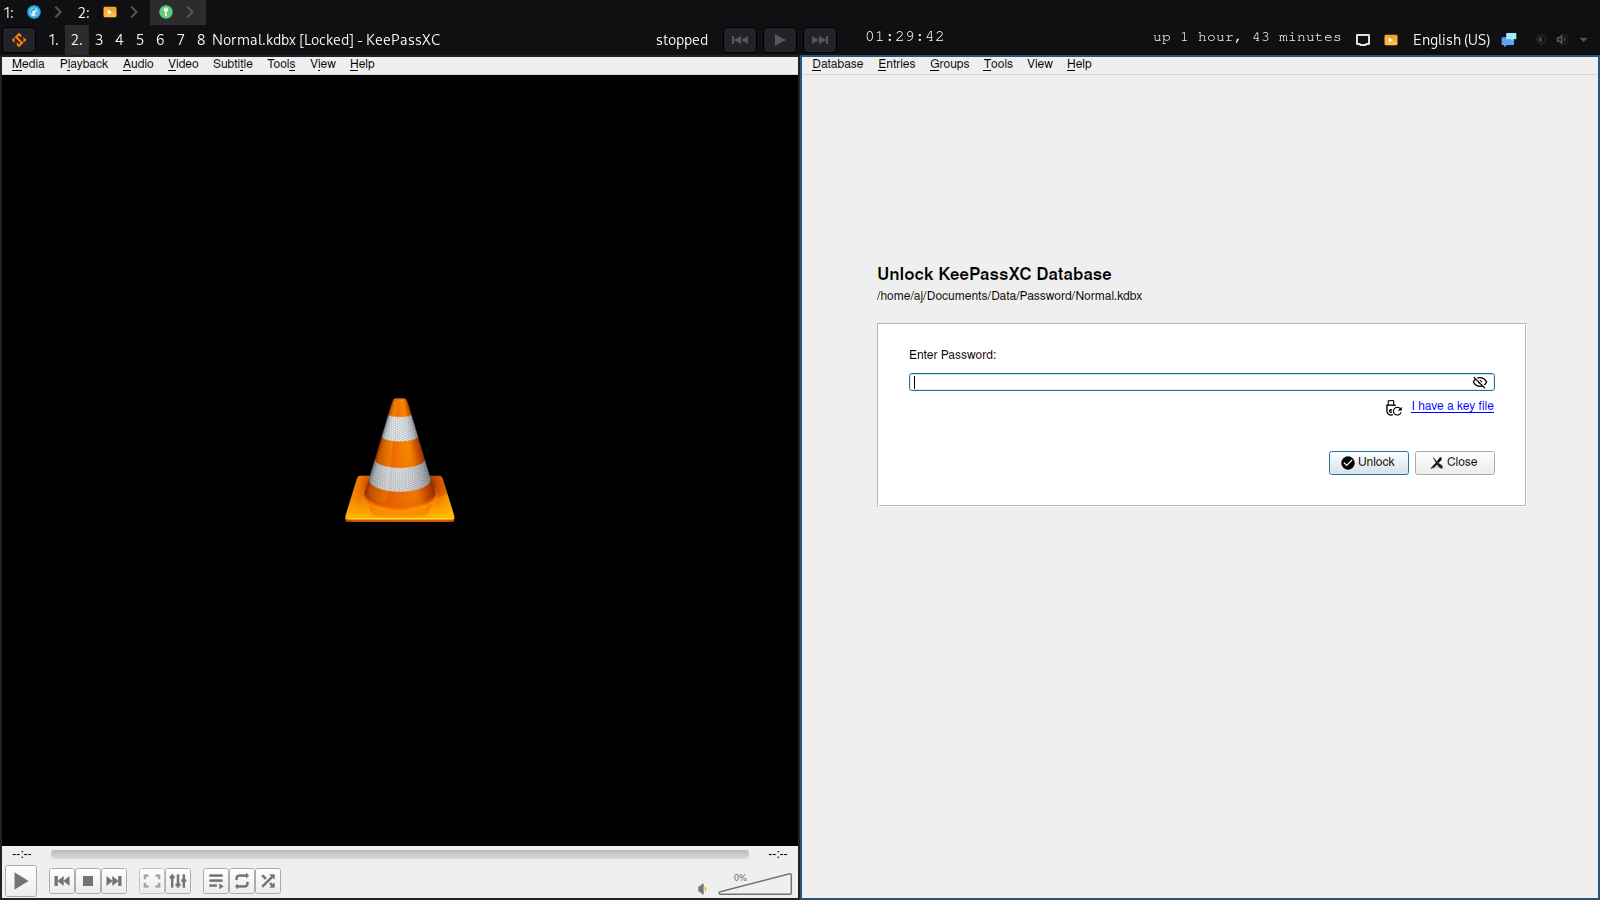The height and width of the screenshot is (900, 1600).
Task: Click the top bar play button
Action: pyautogui.click(x=780, y=40)
